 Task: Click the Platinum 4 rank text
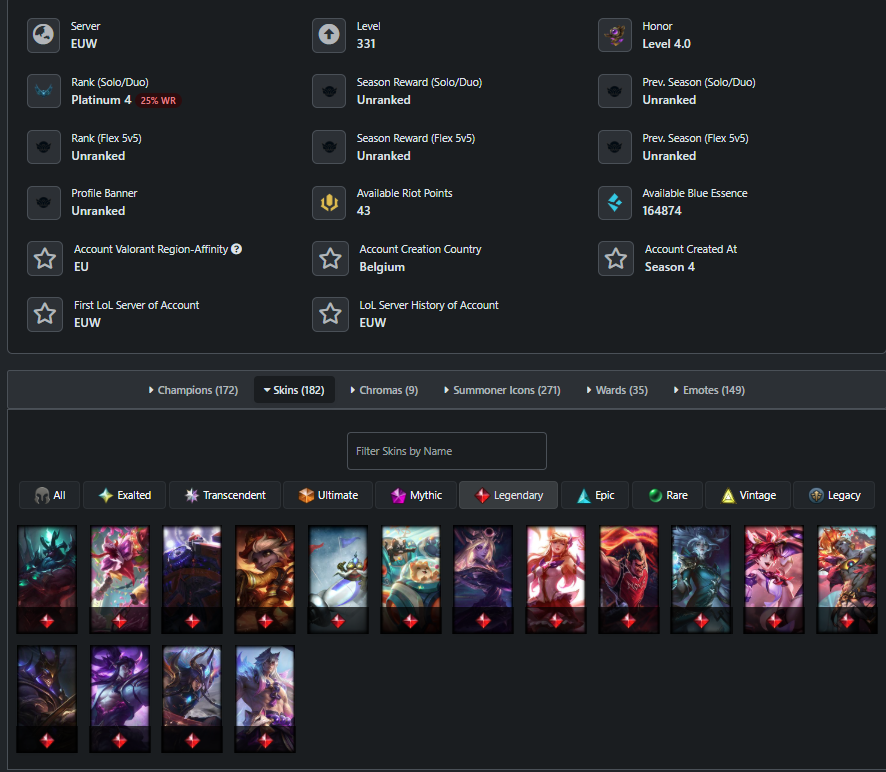coord(101,100)
